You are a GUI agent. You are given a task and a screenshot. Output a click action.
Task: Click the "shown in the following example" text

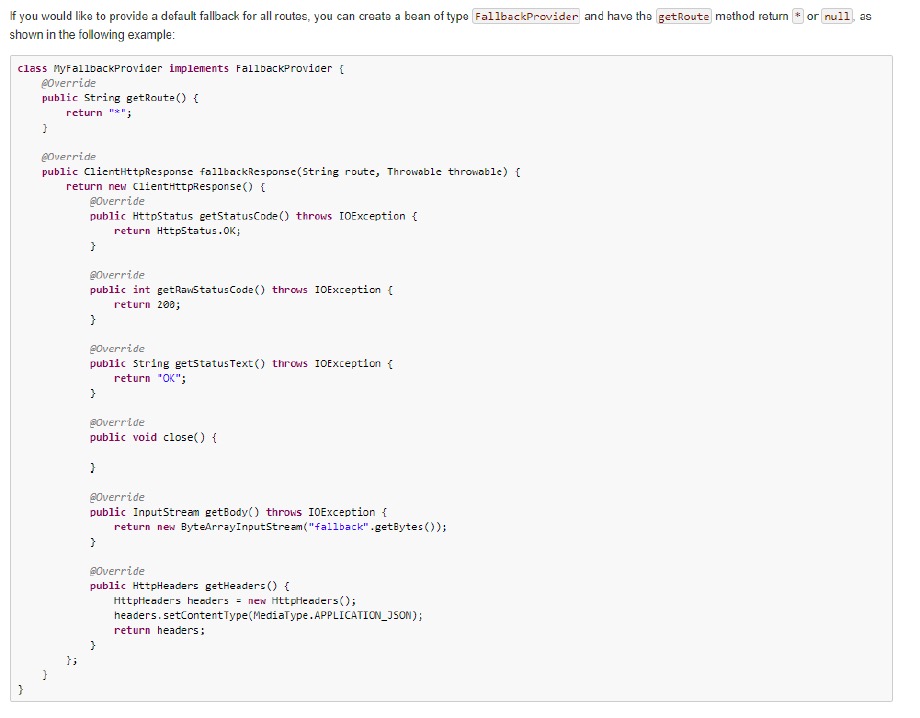tap(92, 35)
